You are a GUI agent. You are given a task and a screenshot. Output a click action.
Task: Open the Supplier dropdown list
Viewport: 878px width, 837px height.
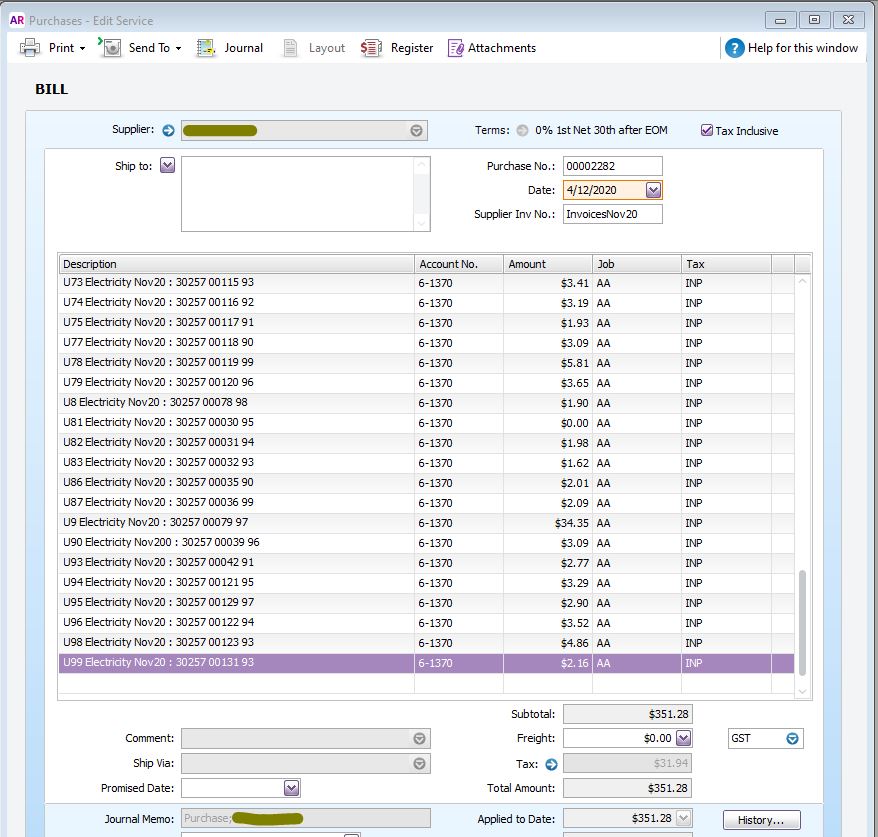coord(416,130)
